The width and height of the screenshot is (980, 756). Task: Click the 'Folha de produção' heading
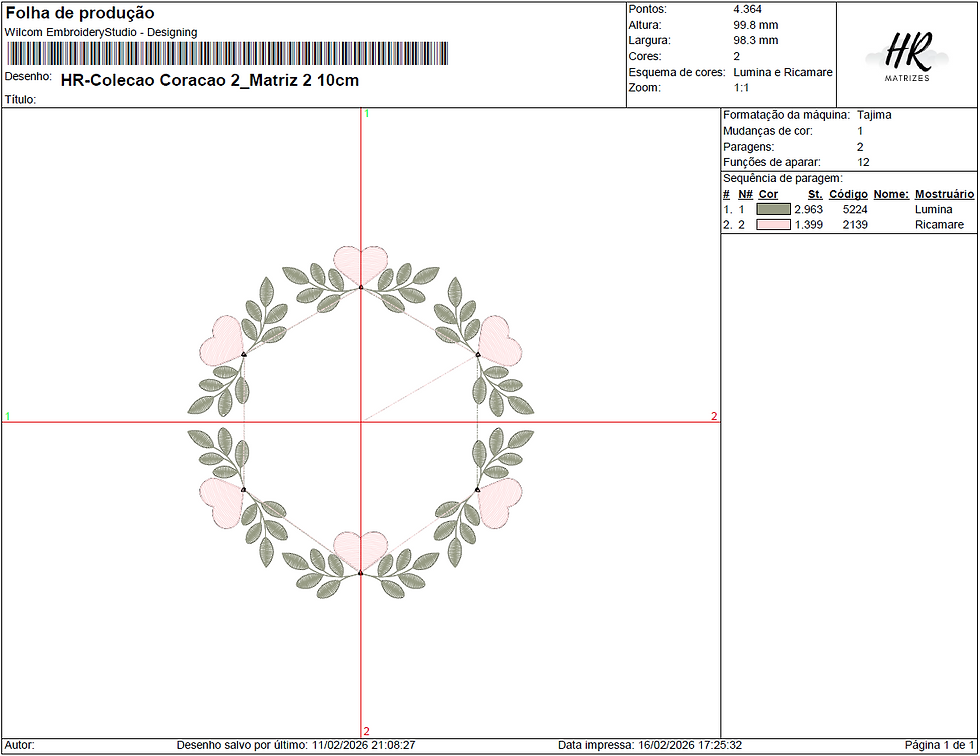tap(80, 13)
